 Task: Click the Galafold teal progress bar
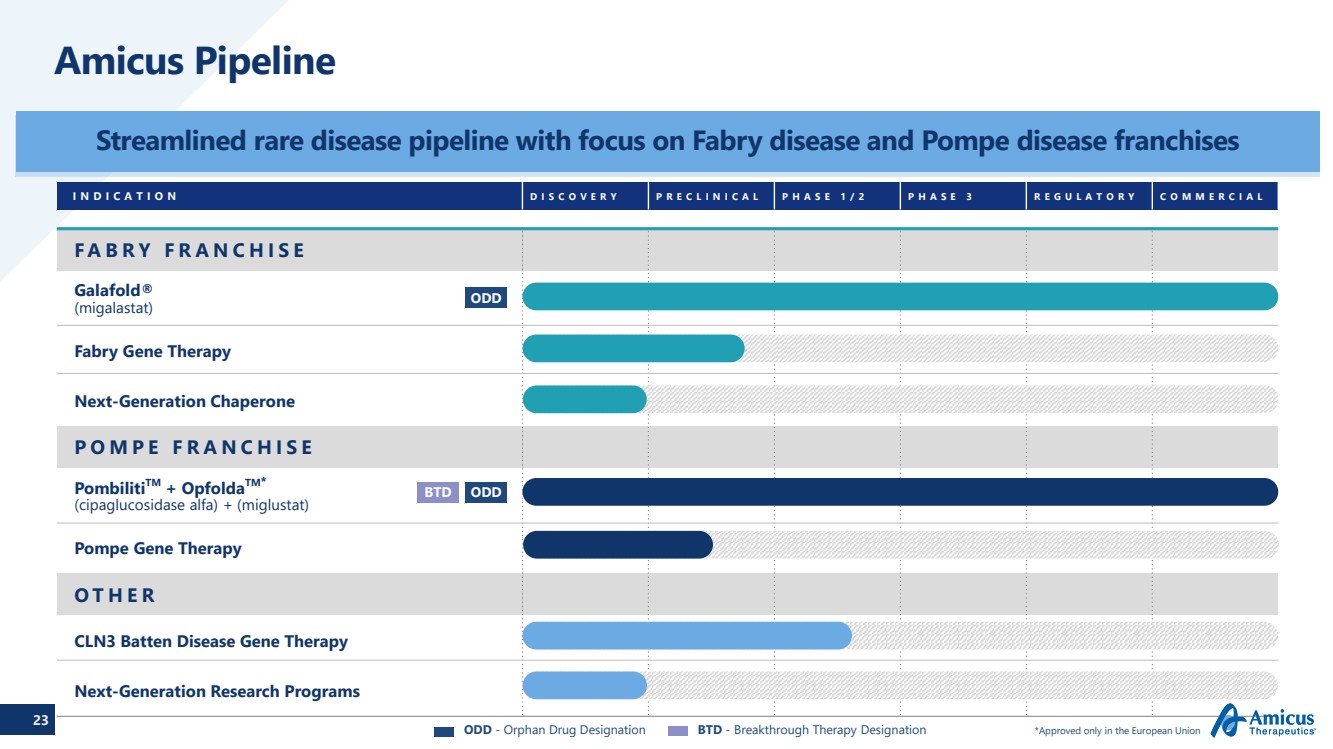point(900,297)
